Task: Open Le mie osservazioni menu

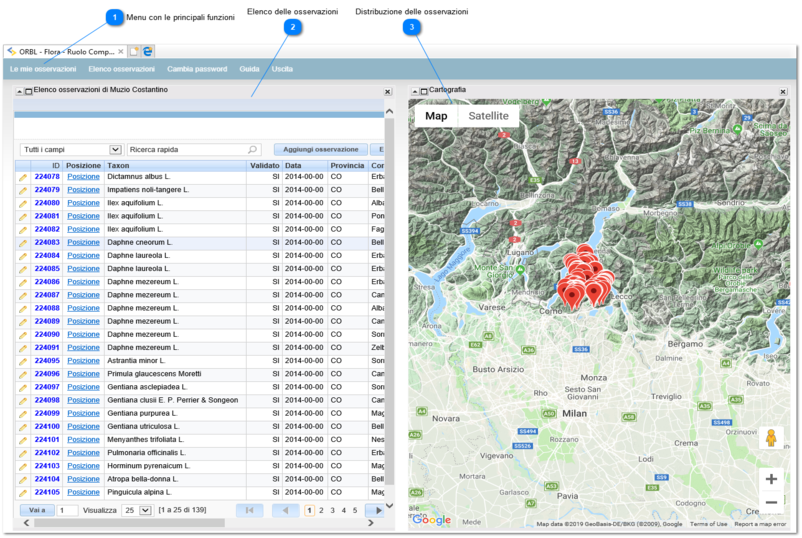Action: (x=43, y=69)
